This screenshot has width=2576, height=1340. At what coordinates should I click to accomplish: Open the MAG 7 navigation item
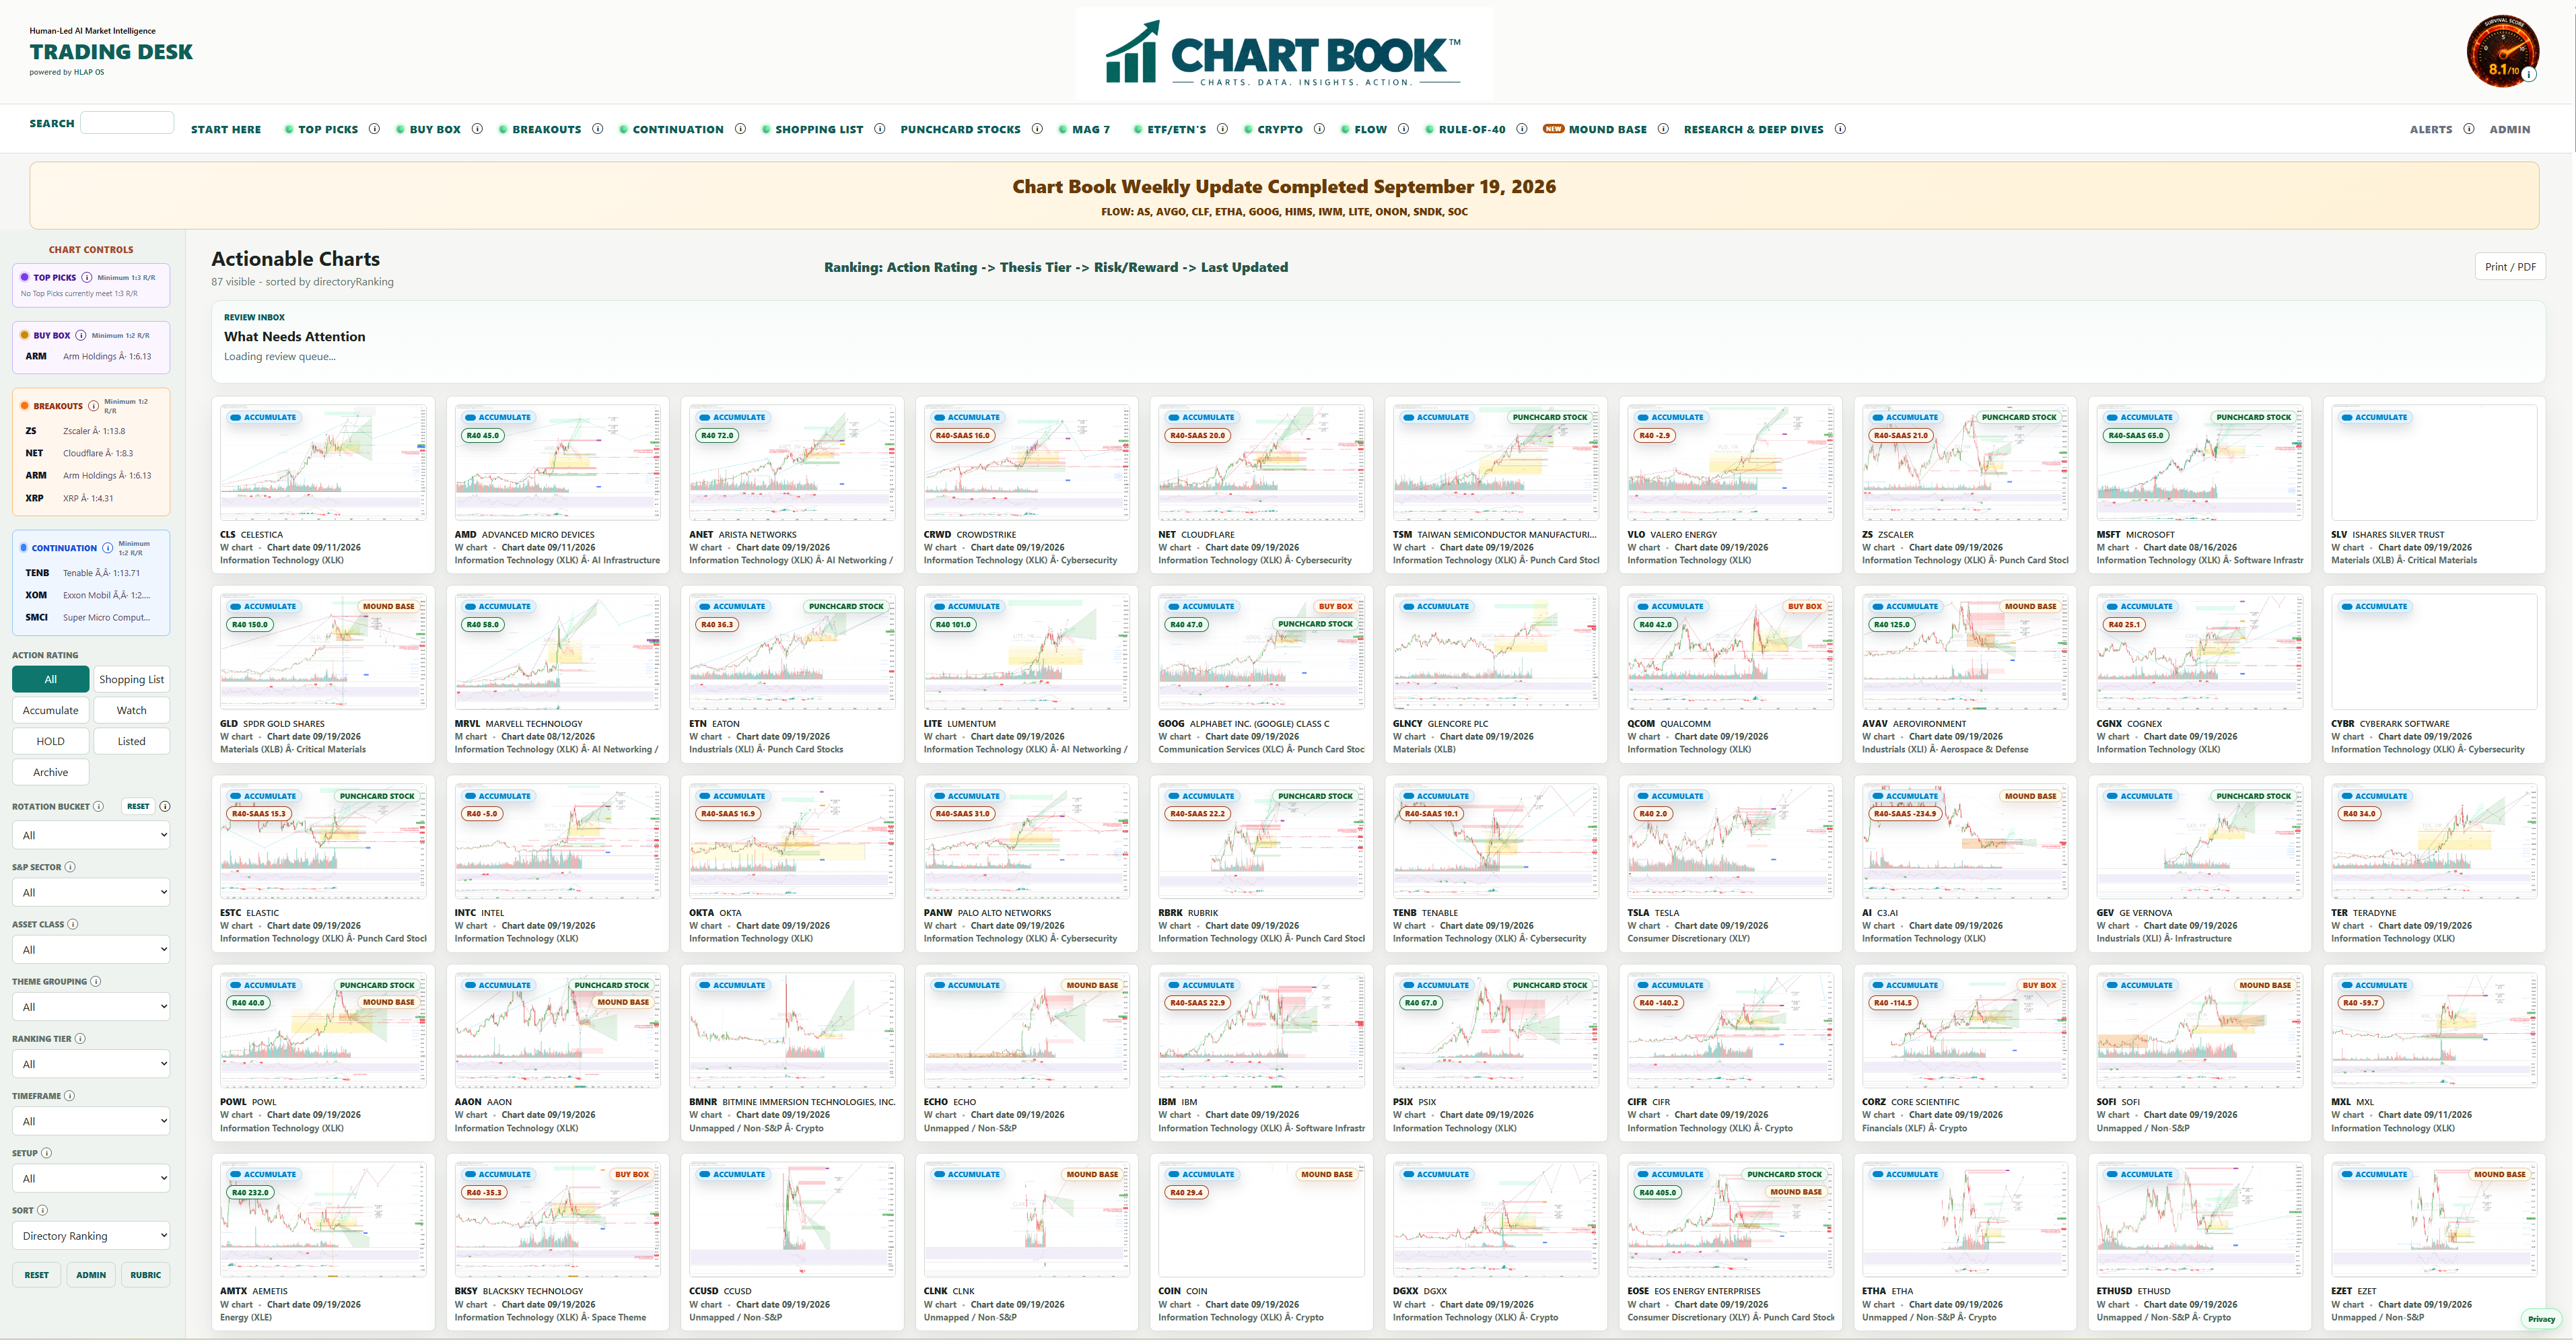(x=1090, y=130)
